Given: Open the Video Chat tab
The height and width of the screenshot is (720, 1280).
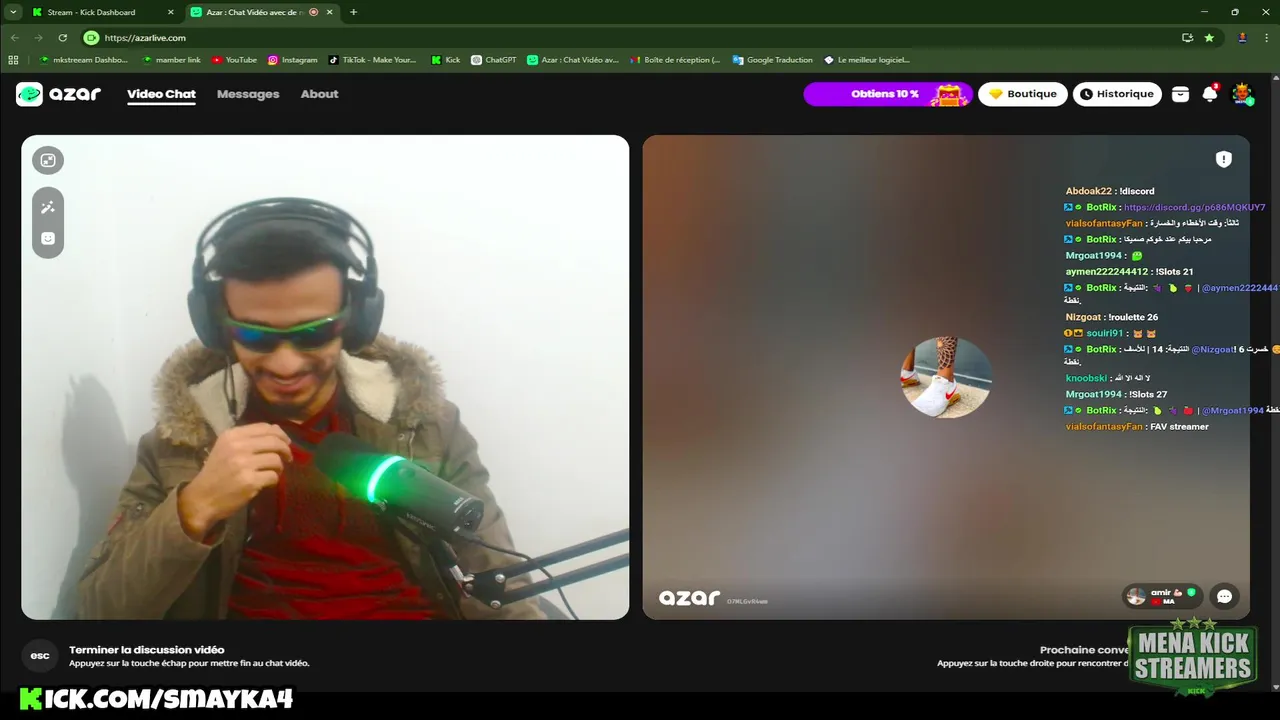Looking at the screenshot, I should coord(161,94).
